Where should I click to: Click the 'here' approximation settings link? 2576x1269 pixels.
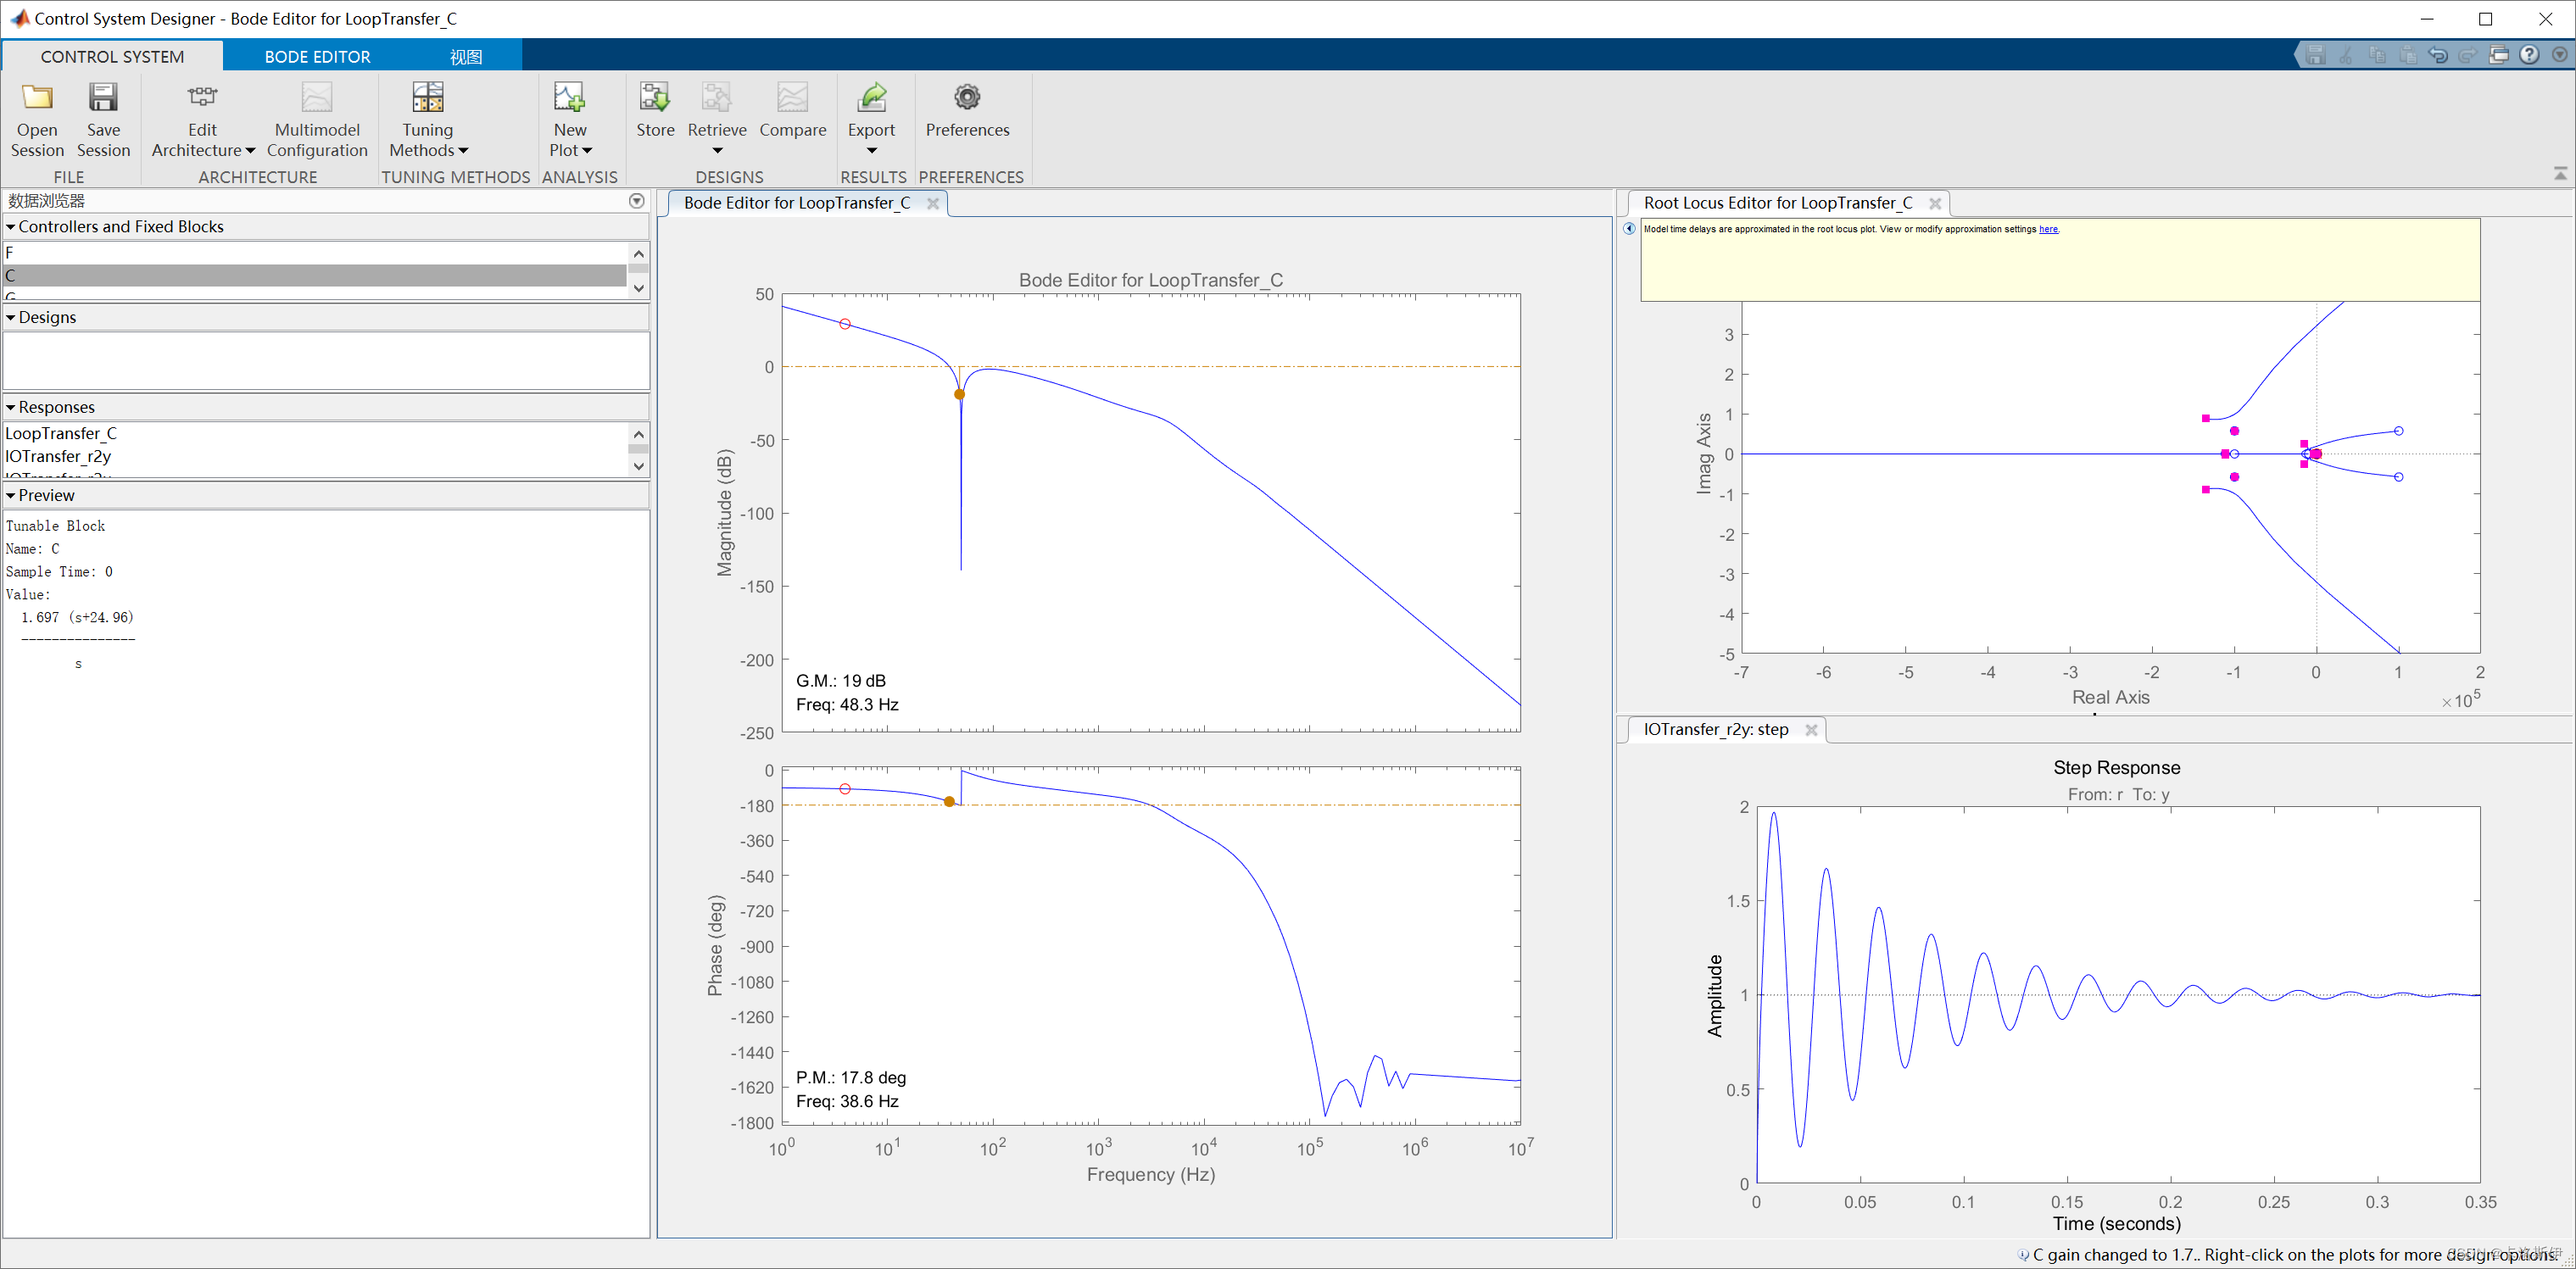2048,229
